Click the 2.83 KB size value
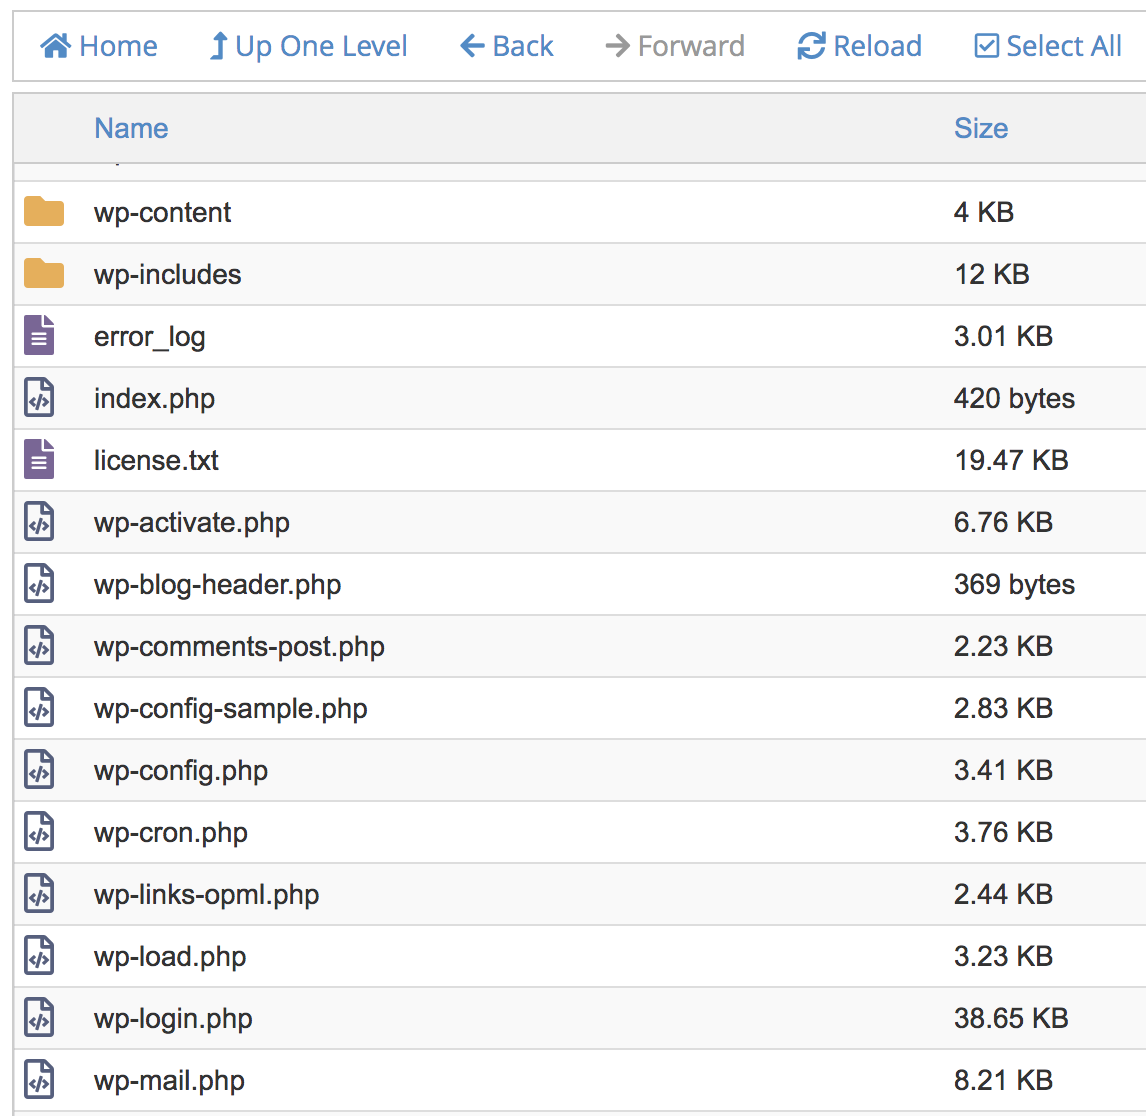The width and height of the screenshot is (1146, 1116). [1003, 708]
